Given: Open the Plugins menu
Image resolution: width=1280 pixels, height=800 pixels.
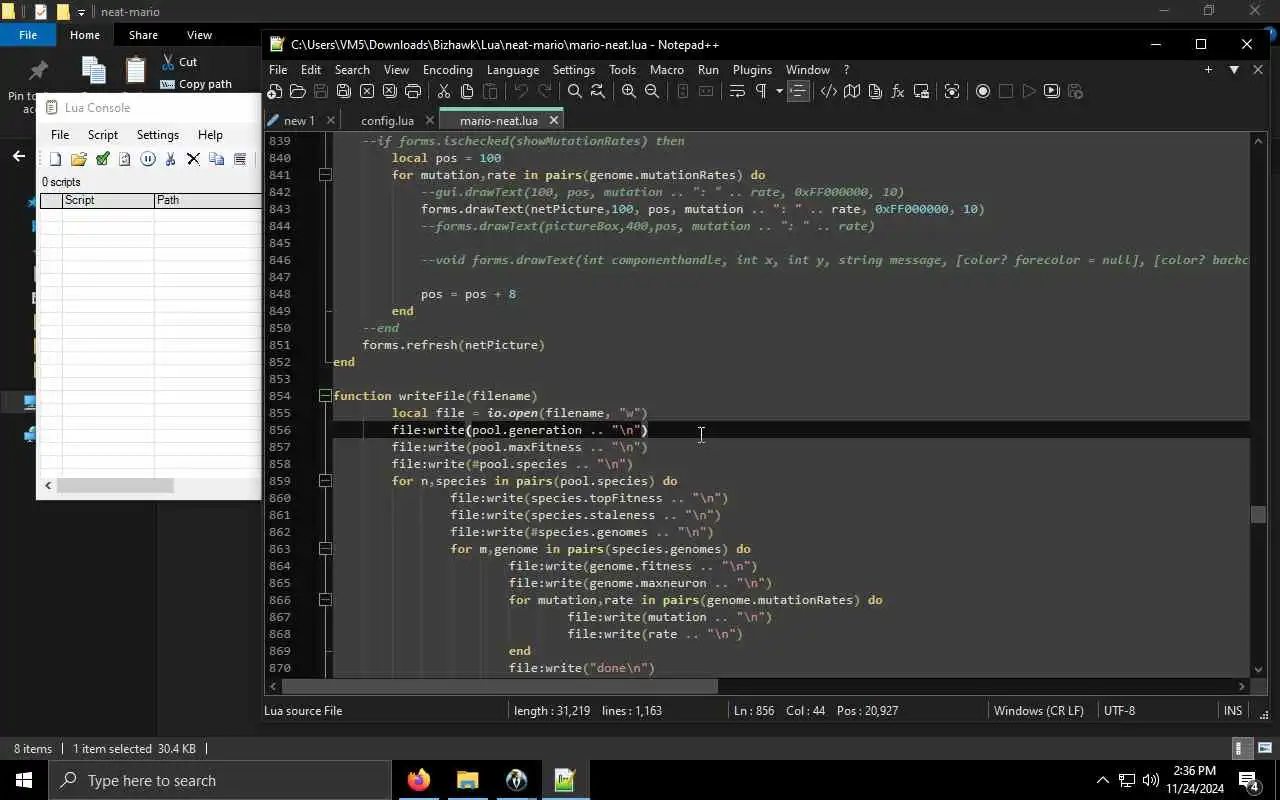Looking at the screenshot, I should pos(752,70).
